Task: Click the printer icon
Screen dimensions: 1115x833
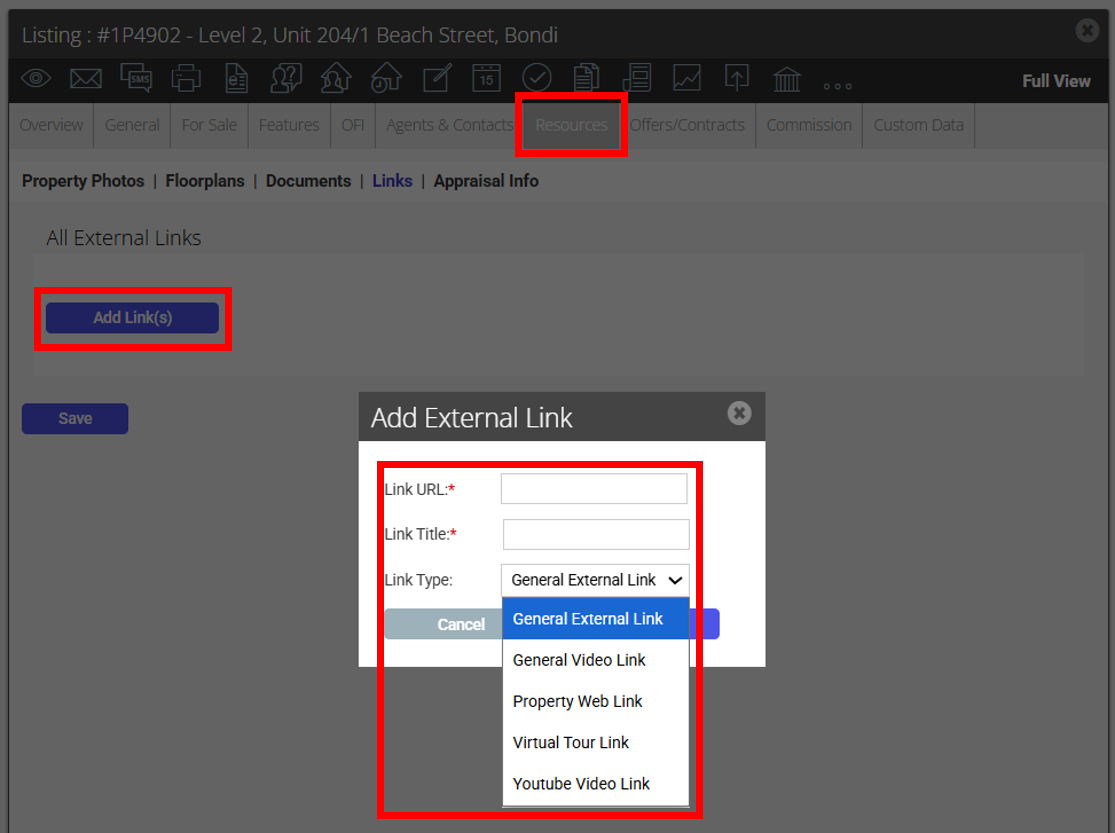Action: tap(186, 78)
